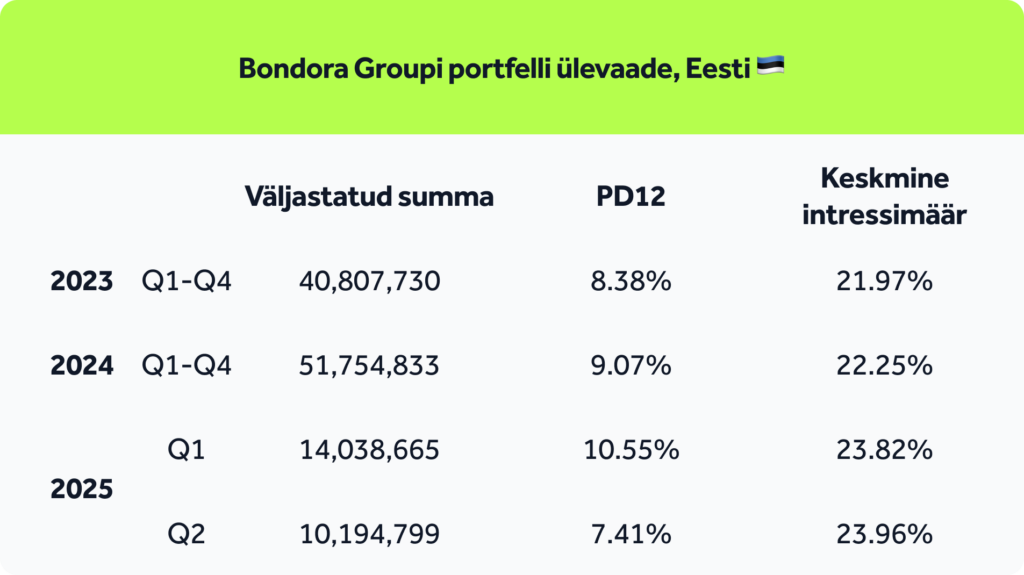
Task: Click the 7.41% PD12 value
Action: click(x=631, y=534)
